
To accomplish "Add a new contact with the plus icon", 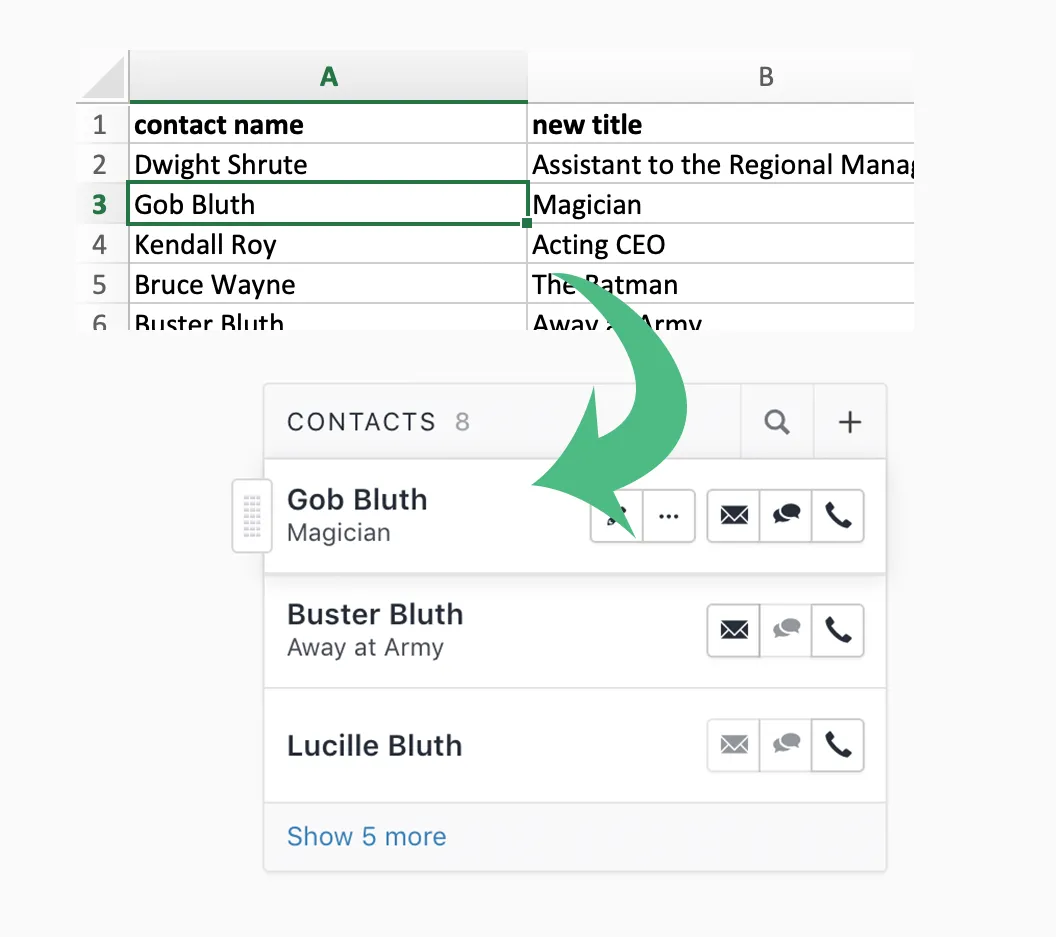I will pyautogui.click(x=850, y=422).
